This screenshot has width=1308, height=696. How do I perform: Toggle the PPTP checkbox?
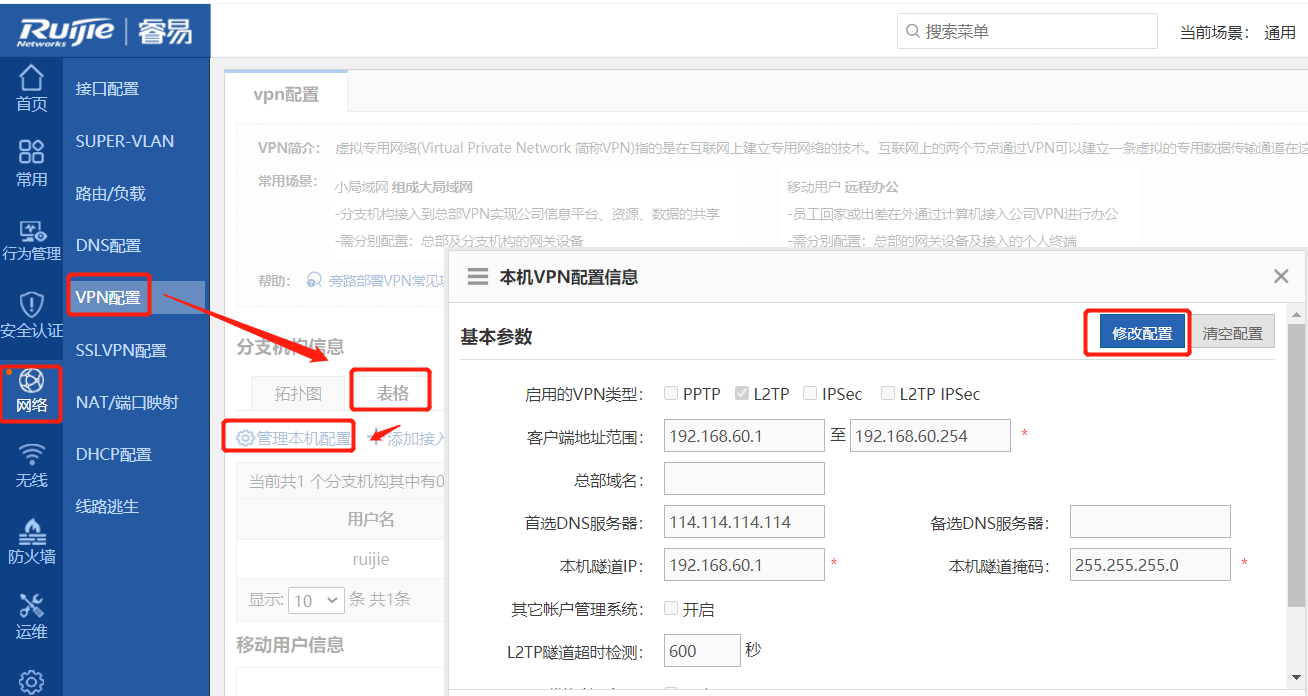671,394
